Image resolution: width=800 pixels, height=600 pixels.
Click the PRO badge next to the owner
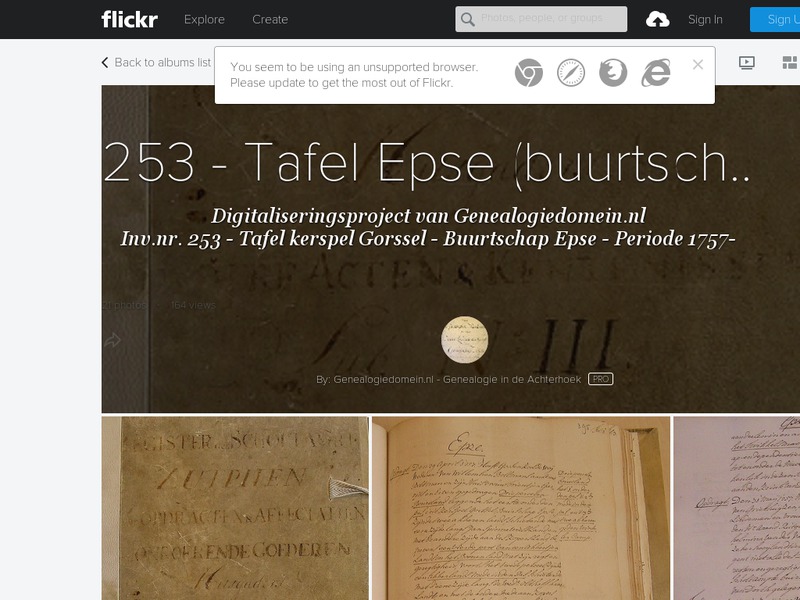(x=600, y=379)
